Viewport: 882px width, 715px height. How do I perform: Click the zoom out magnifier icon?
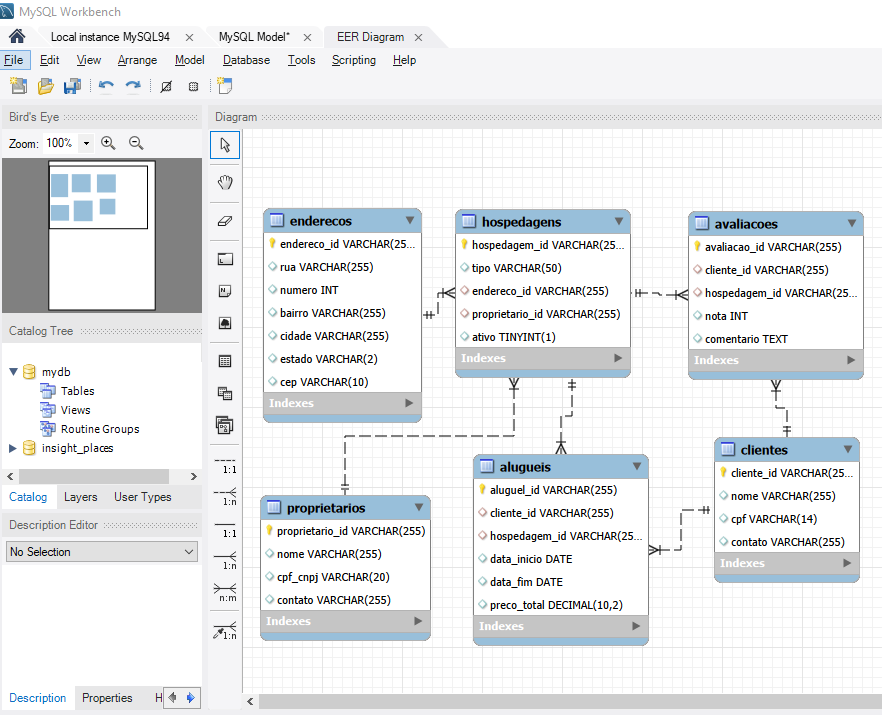click(136, 143)
